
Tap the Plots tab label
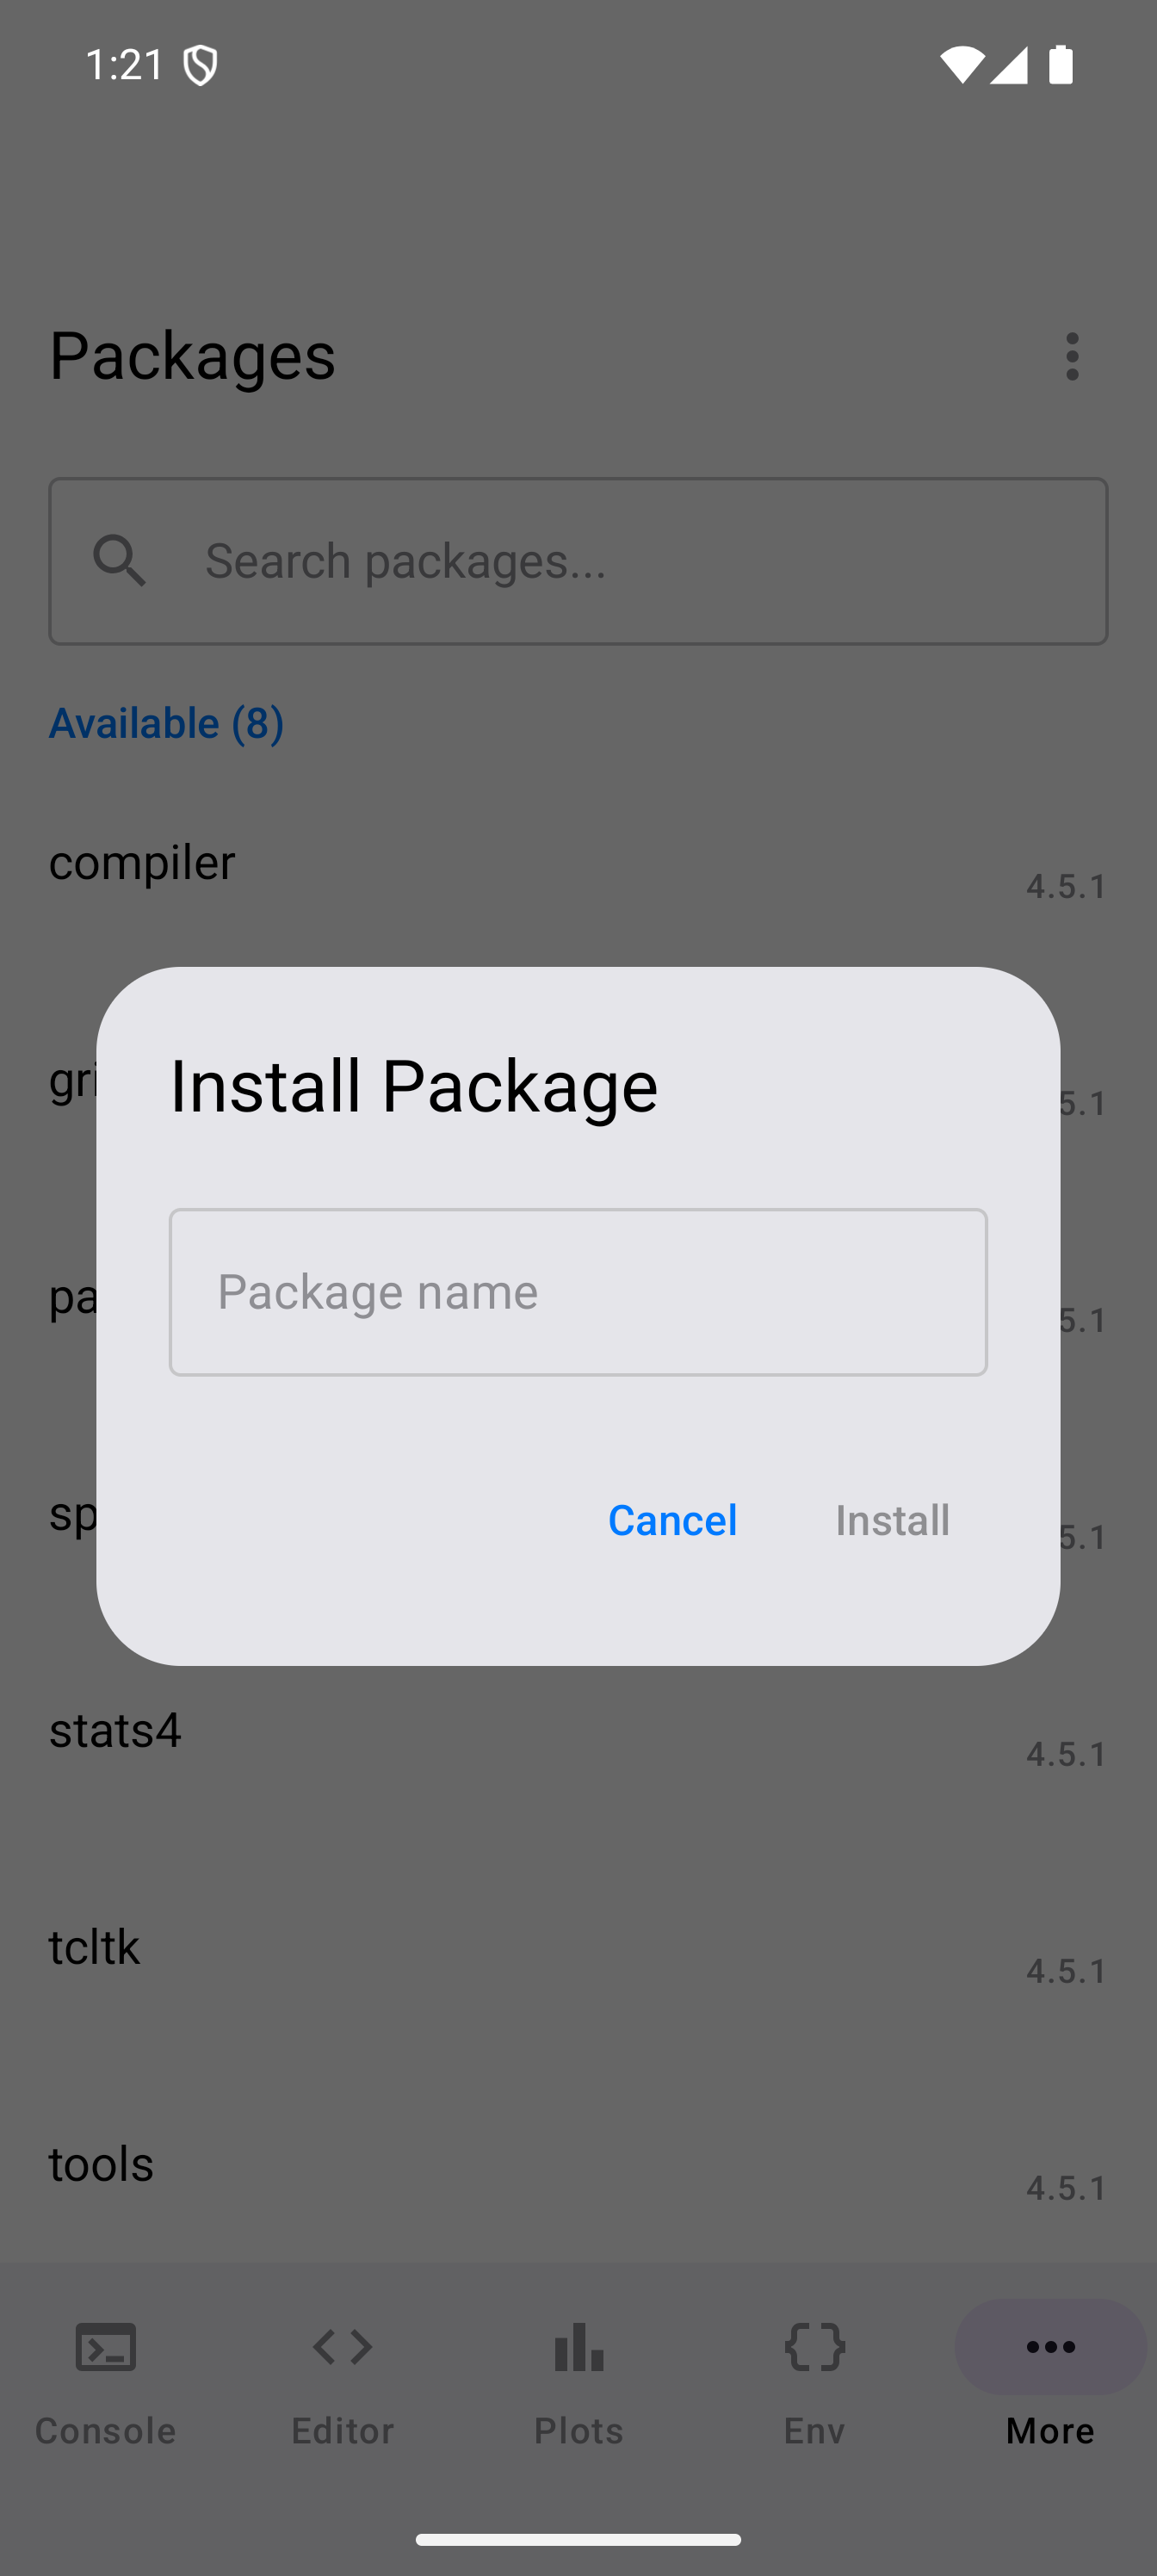579,2430
